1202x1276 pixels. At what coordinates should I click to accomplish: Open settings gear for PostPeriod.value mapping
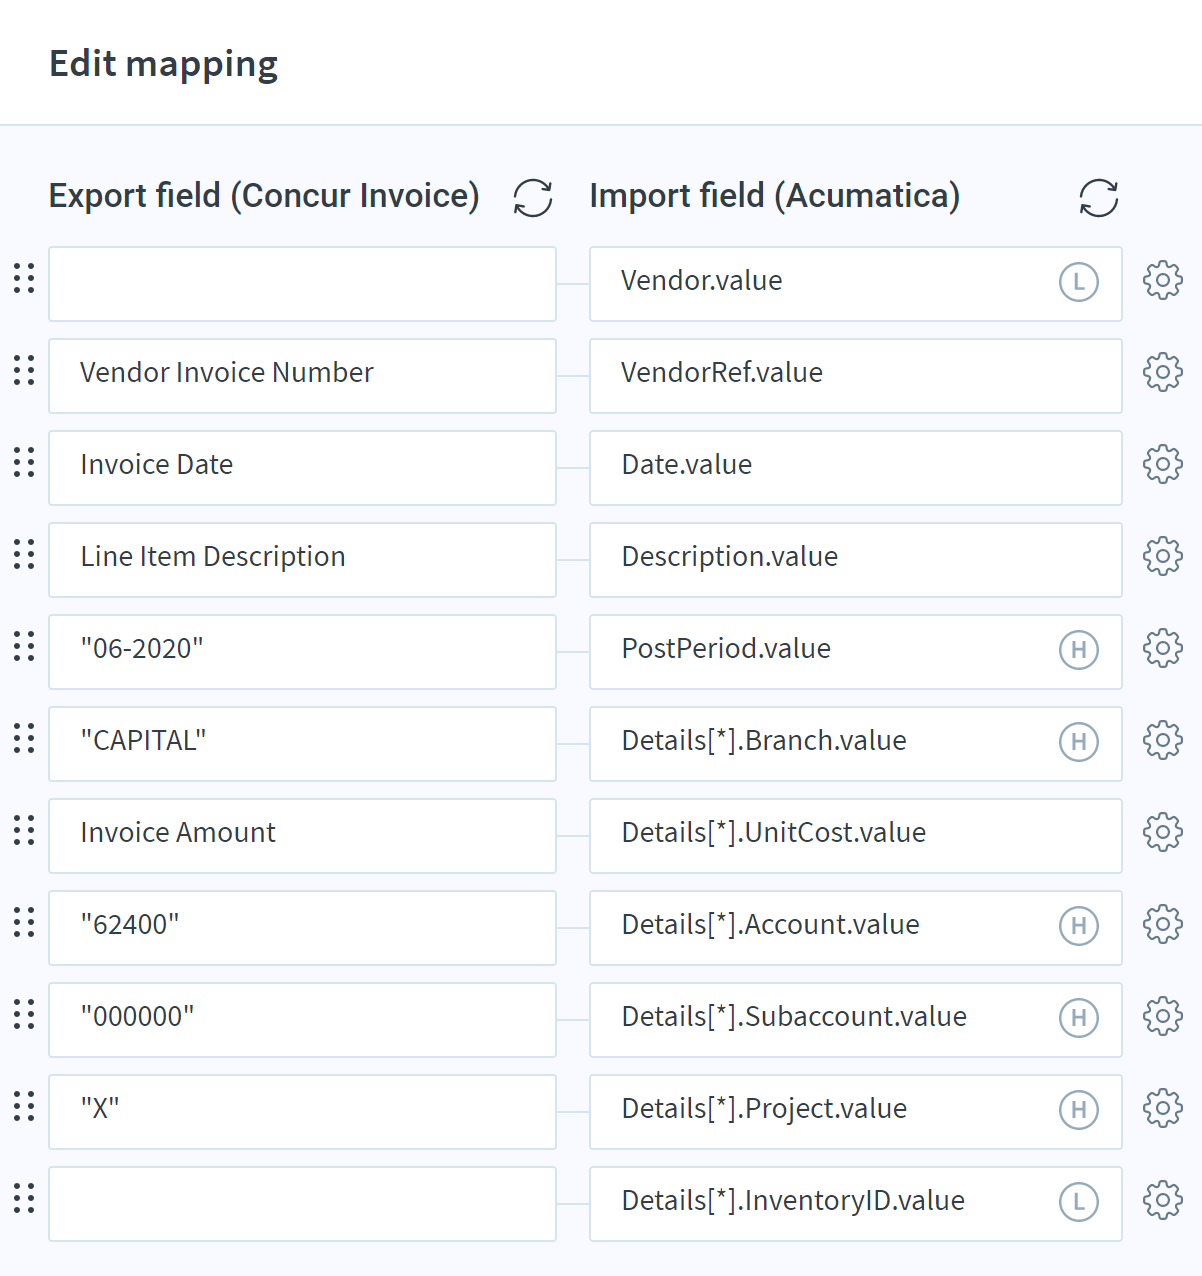1163,649
